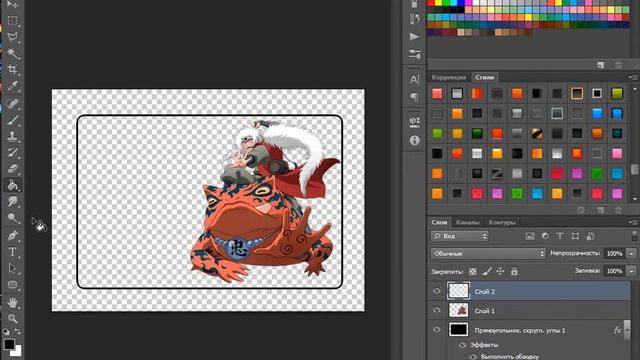Delete swatch with Swatches panel trash icon
640x360 pixels.
pyautogui.click(x=618, y=65)
